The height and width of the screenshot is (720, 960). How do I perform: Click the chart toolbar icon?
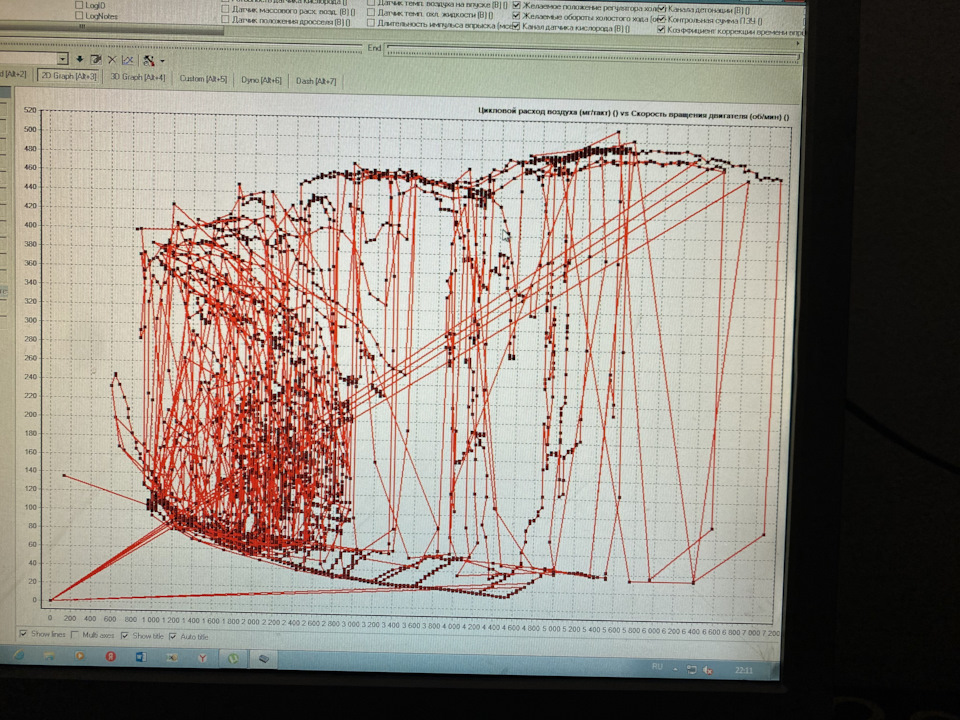(127, 60)
